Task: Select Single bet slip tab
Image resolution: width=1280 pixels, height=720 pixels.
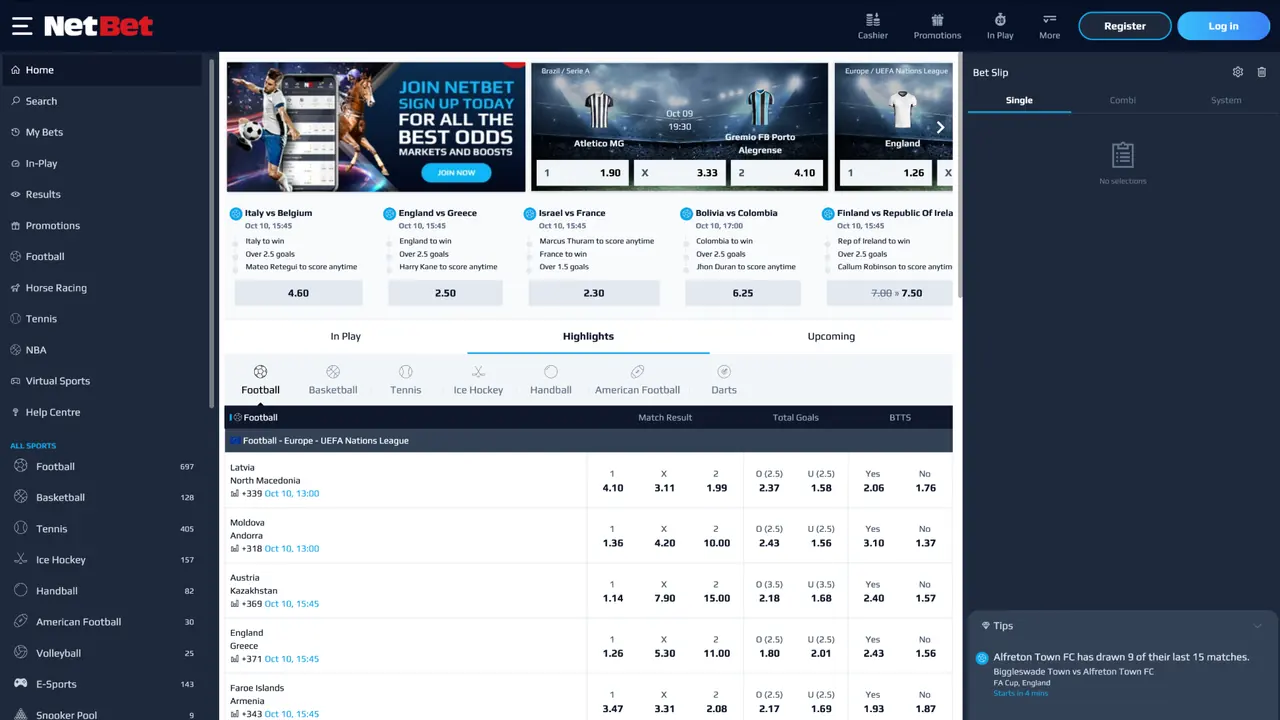Action: [x=1019, y=100]
